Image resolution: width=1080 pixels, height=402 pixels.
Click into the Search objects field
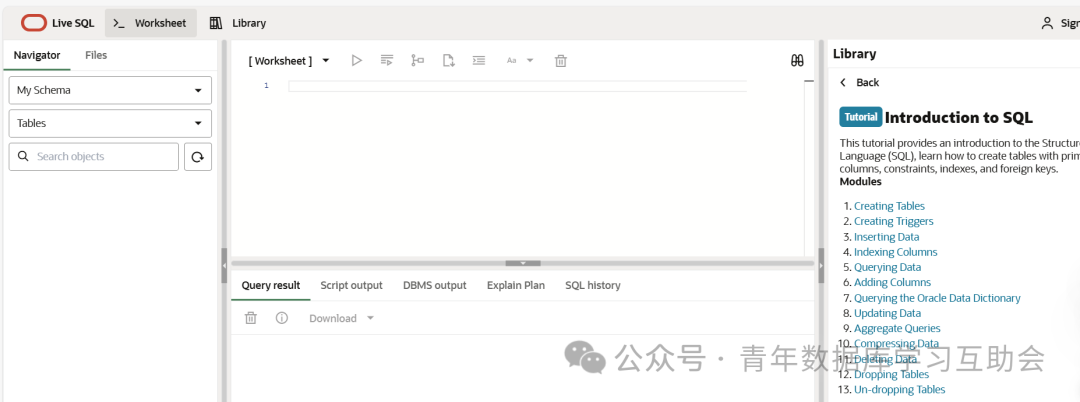pos(94,157)
